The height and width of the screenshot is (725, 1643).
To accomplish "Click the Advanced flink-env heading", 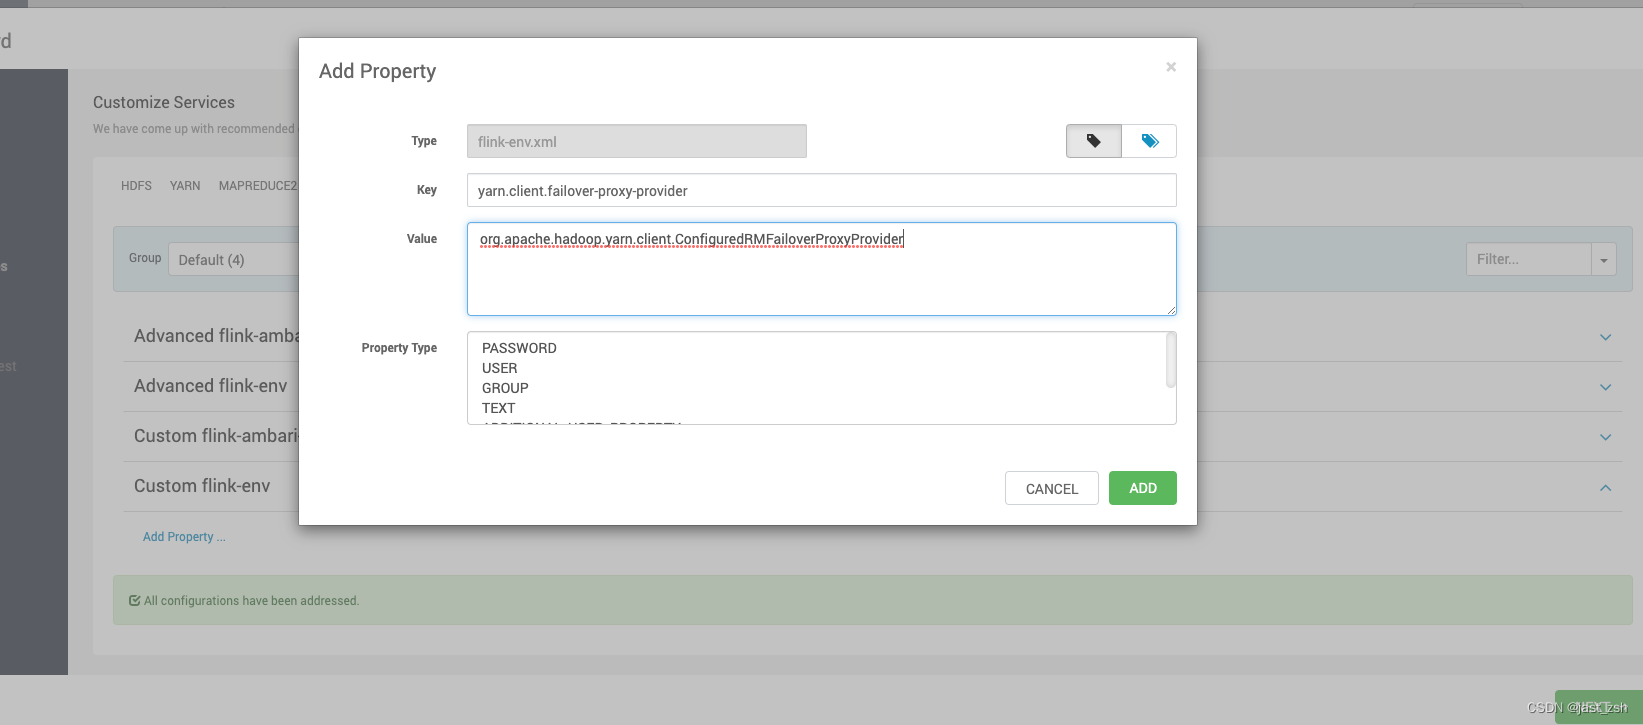I will [210, 386].
